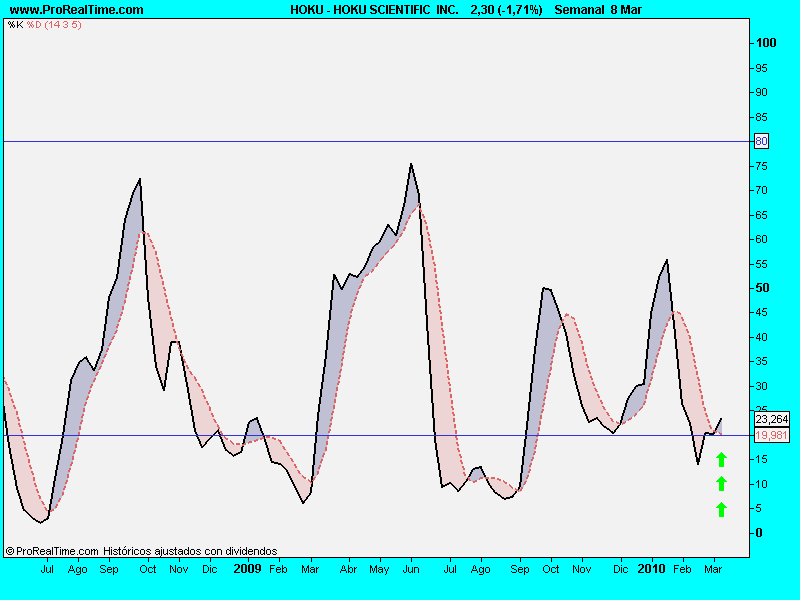Select the %K indicator legend label
The height and width of the screenshot is (600, 800).
click(x=15, y=24)
